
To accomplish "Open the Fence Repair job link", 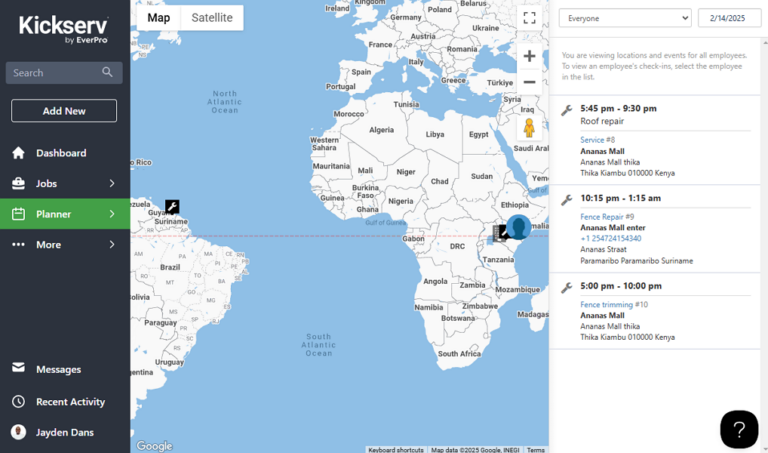I will 601,217.
